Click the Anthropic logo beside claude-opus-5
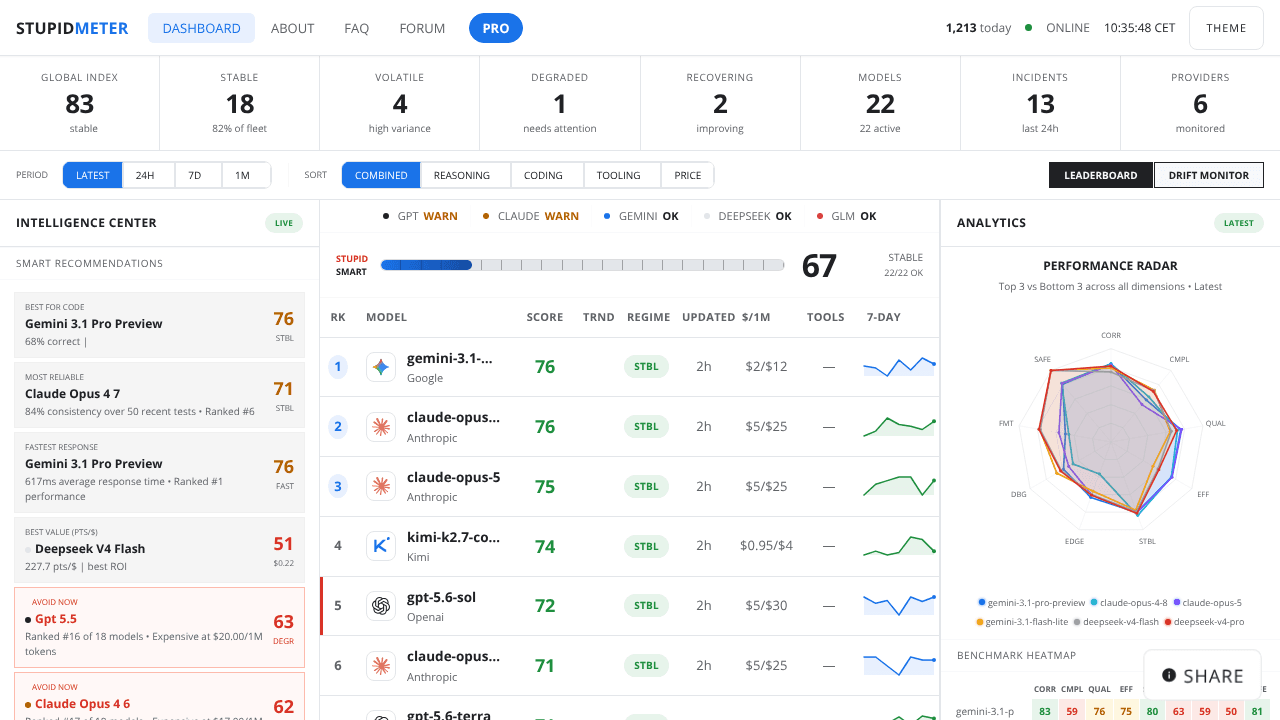 381,487
